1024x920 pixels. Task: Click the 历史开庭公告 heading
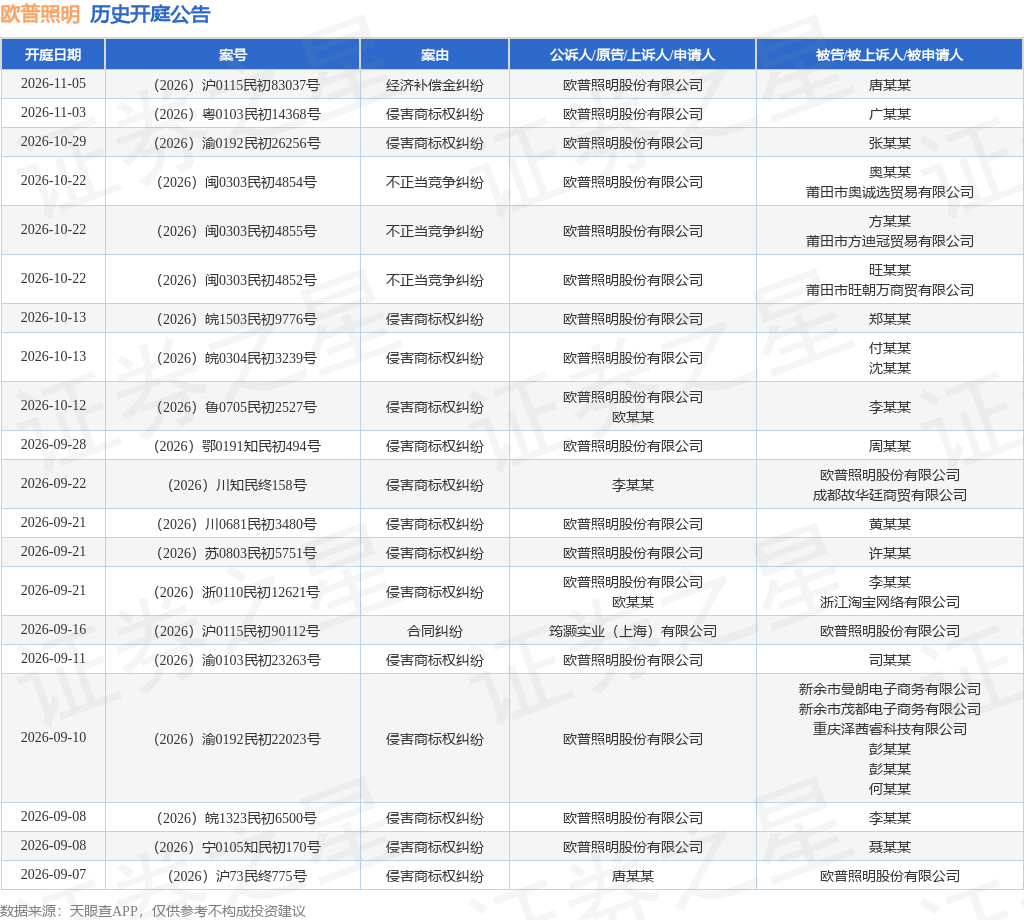(150, 14)
